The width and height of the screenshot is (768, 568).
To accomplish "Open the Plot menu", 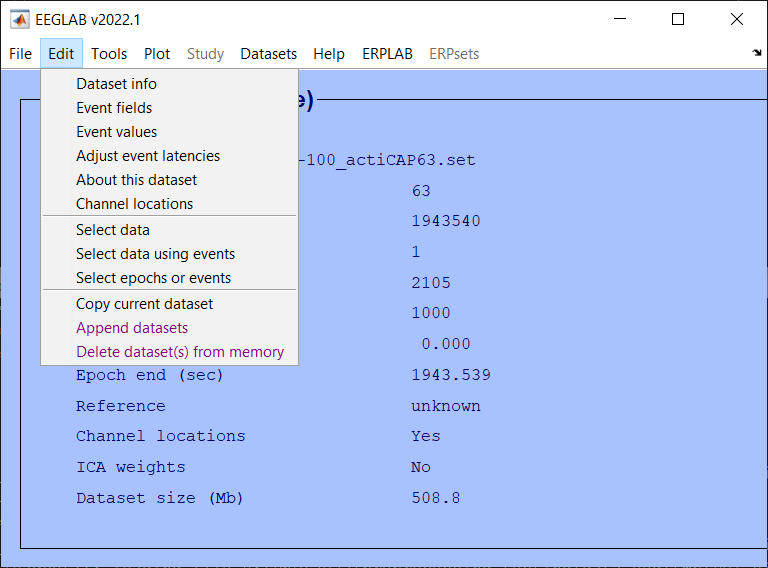I will coord(157,54).
